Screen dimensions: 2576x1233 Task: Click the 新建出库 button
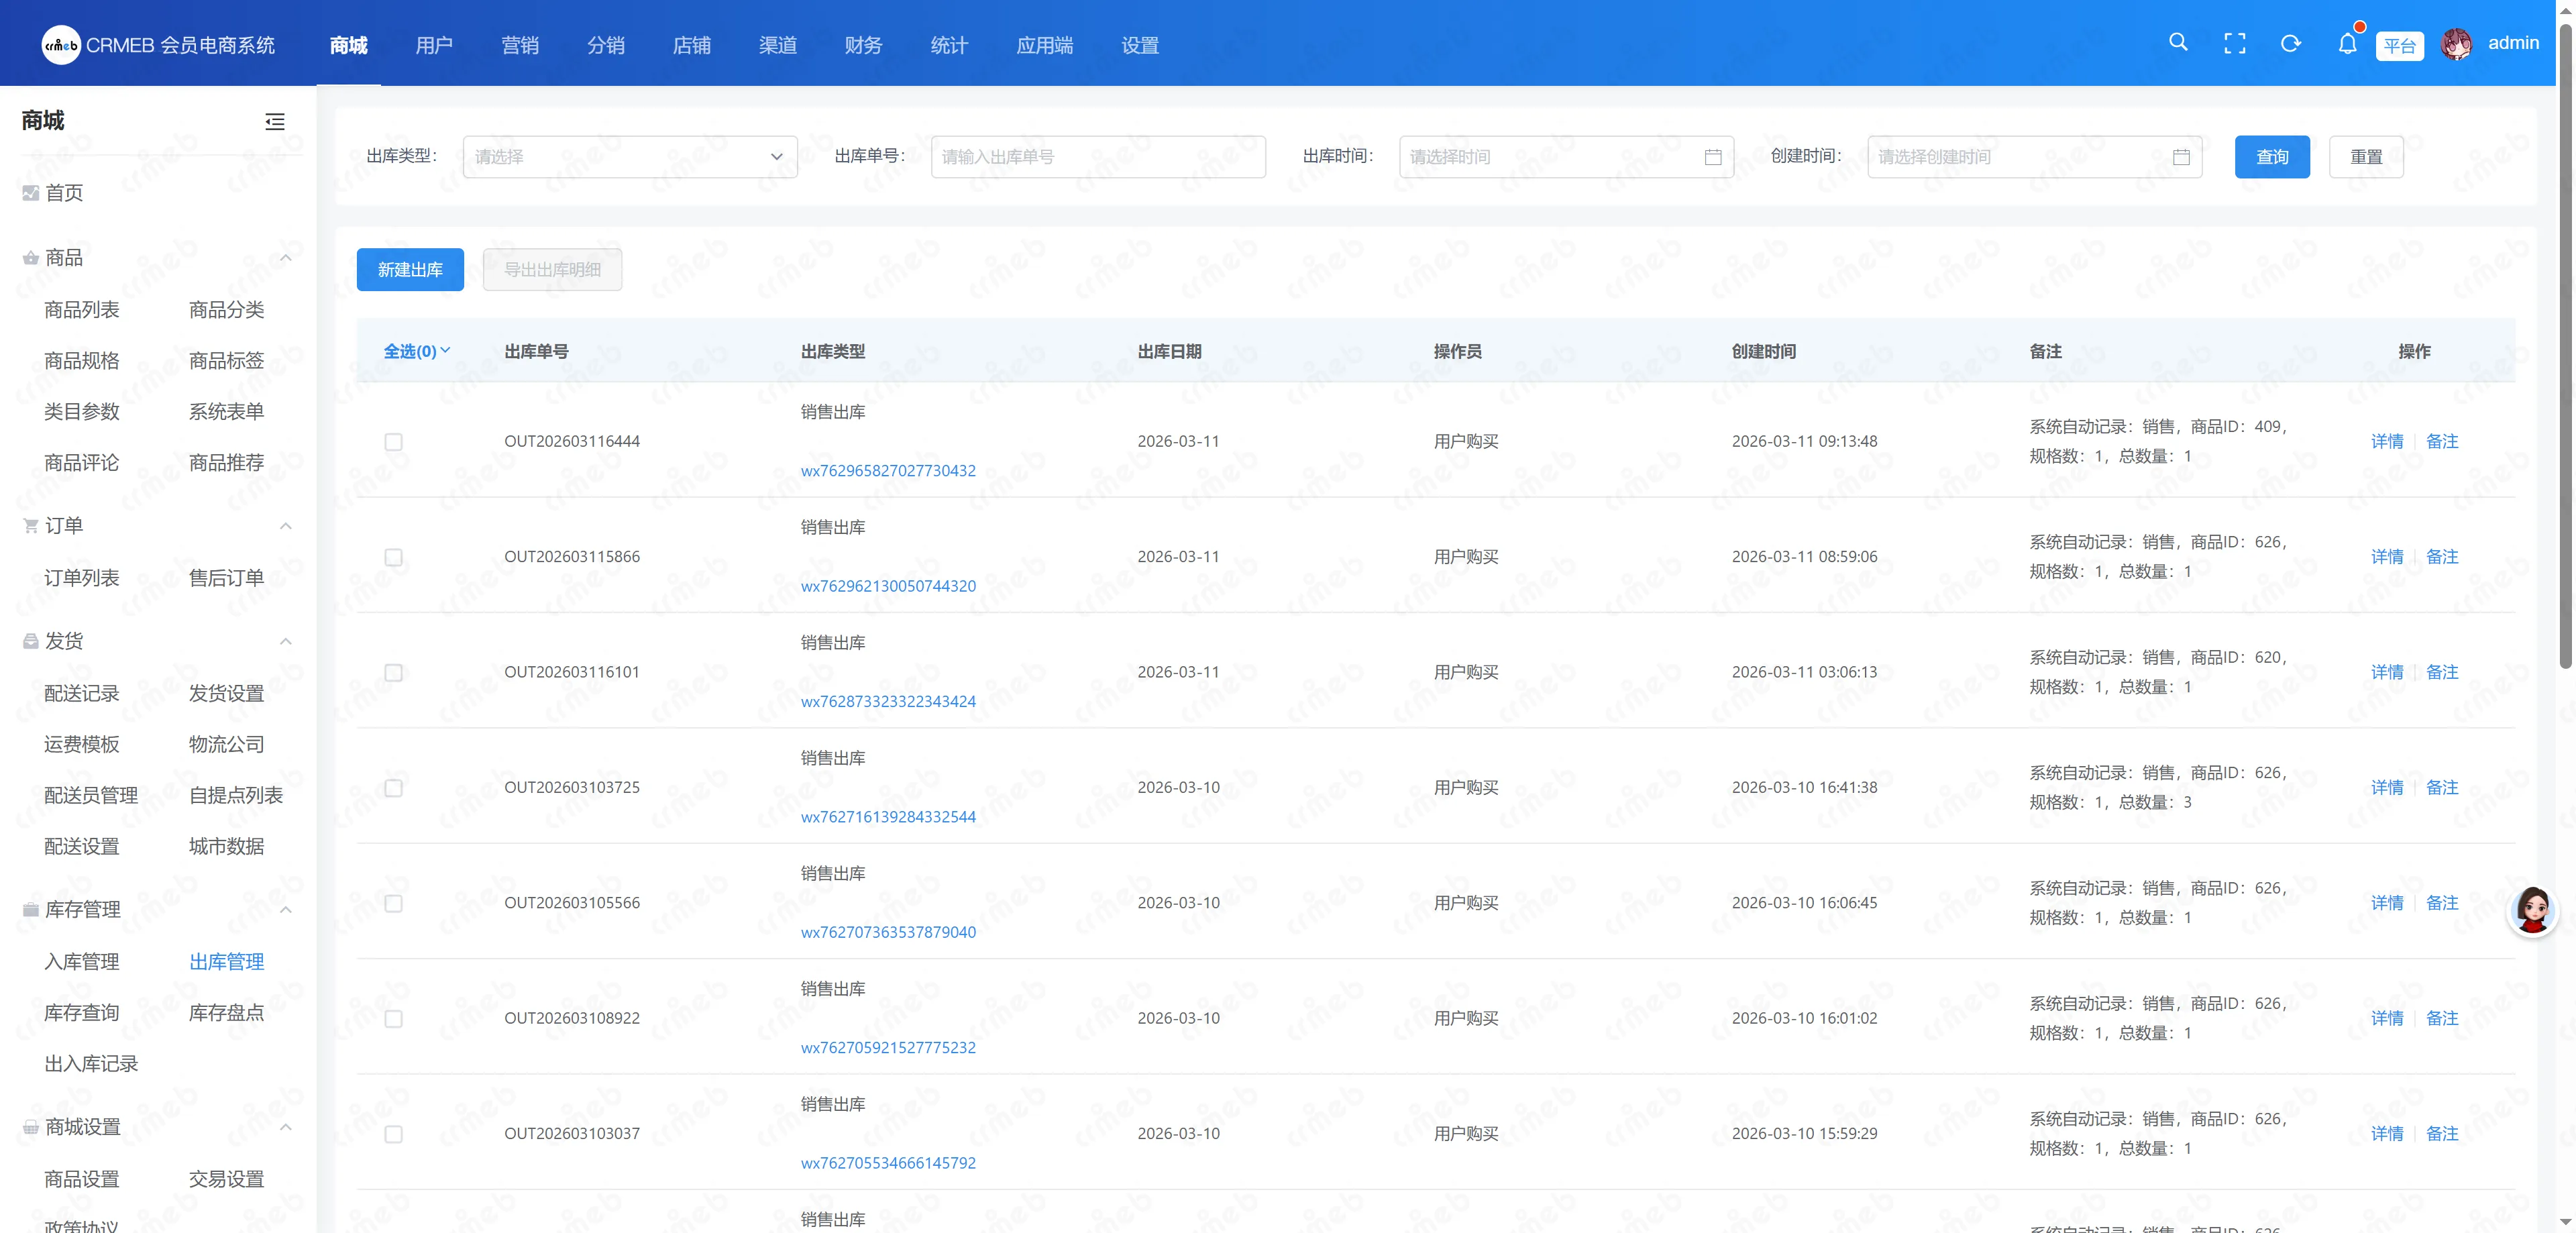[x=410, y=270]
